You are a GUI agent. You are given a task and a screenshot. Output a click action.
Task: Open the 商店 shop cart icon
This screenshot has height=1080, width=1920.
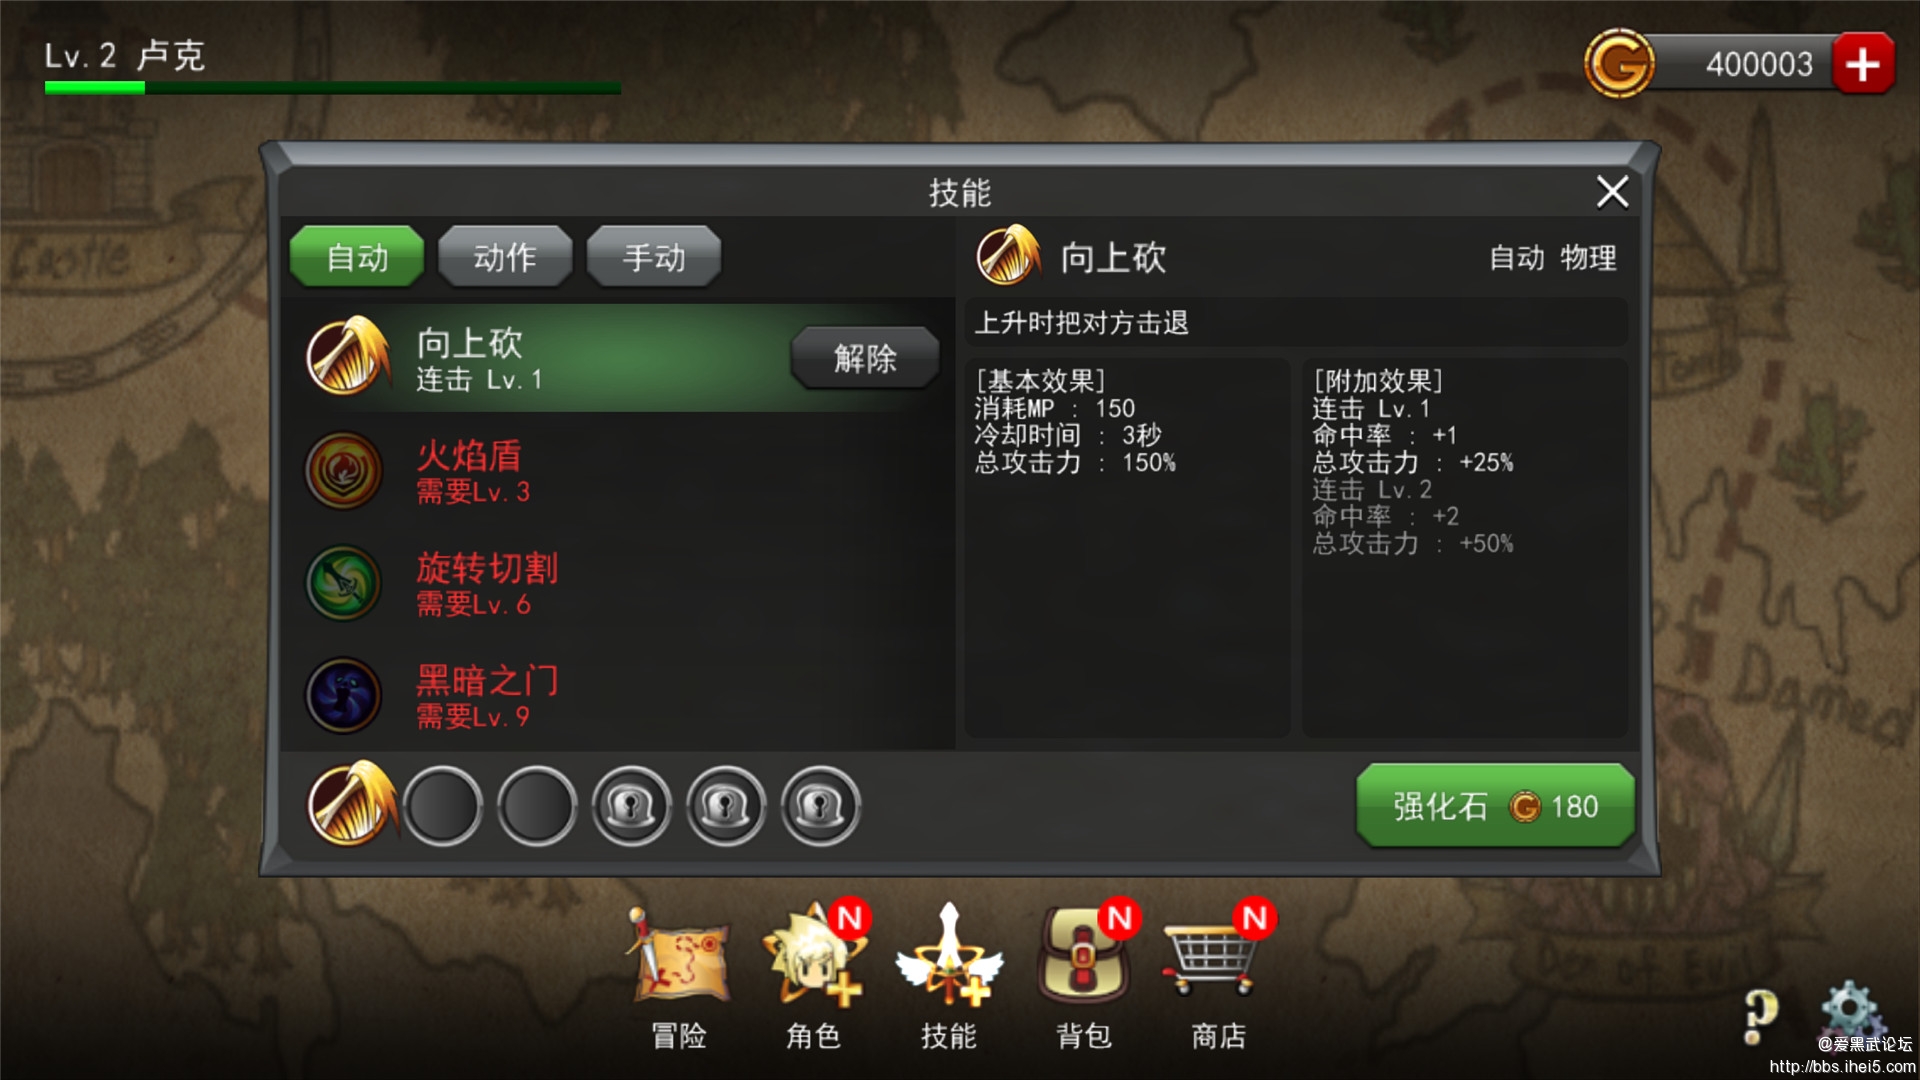1212,958
